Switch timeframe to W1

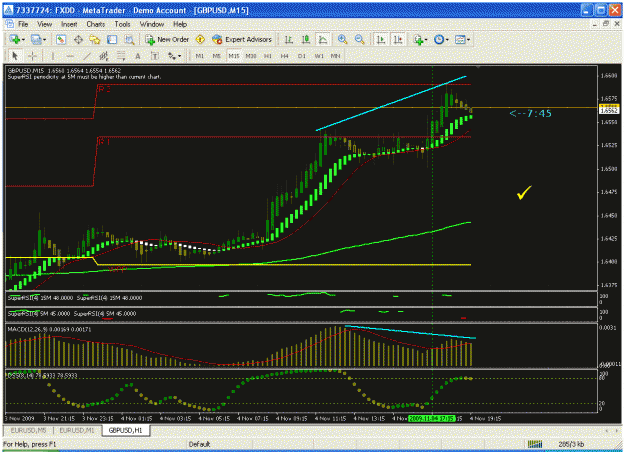tap(319, 56)
